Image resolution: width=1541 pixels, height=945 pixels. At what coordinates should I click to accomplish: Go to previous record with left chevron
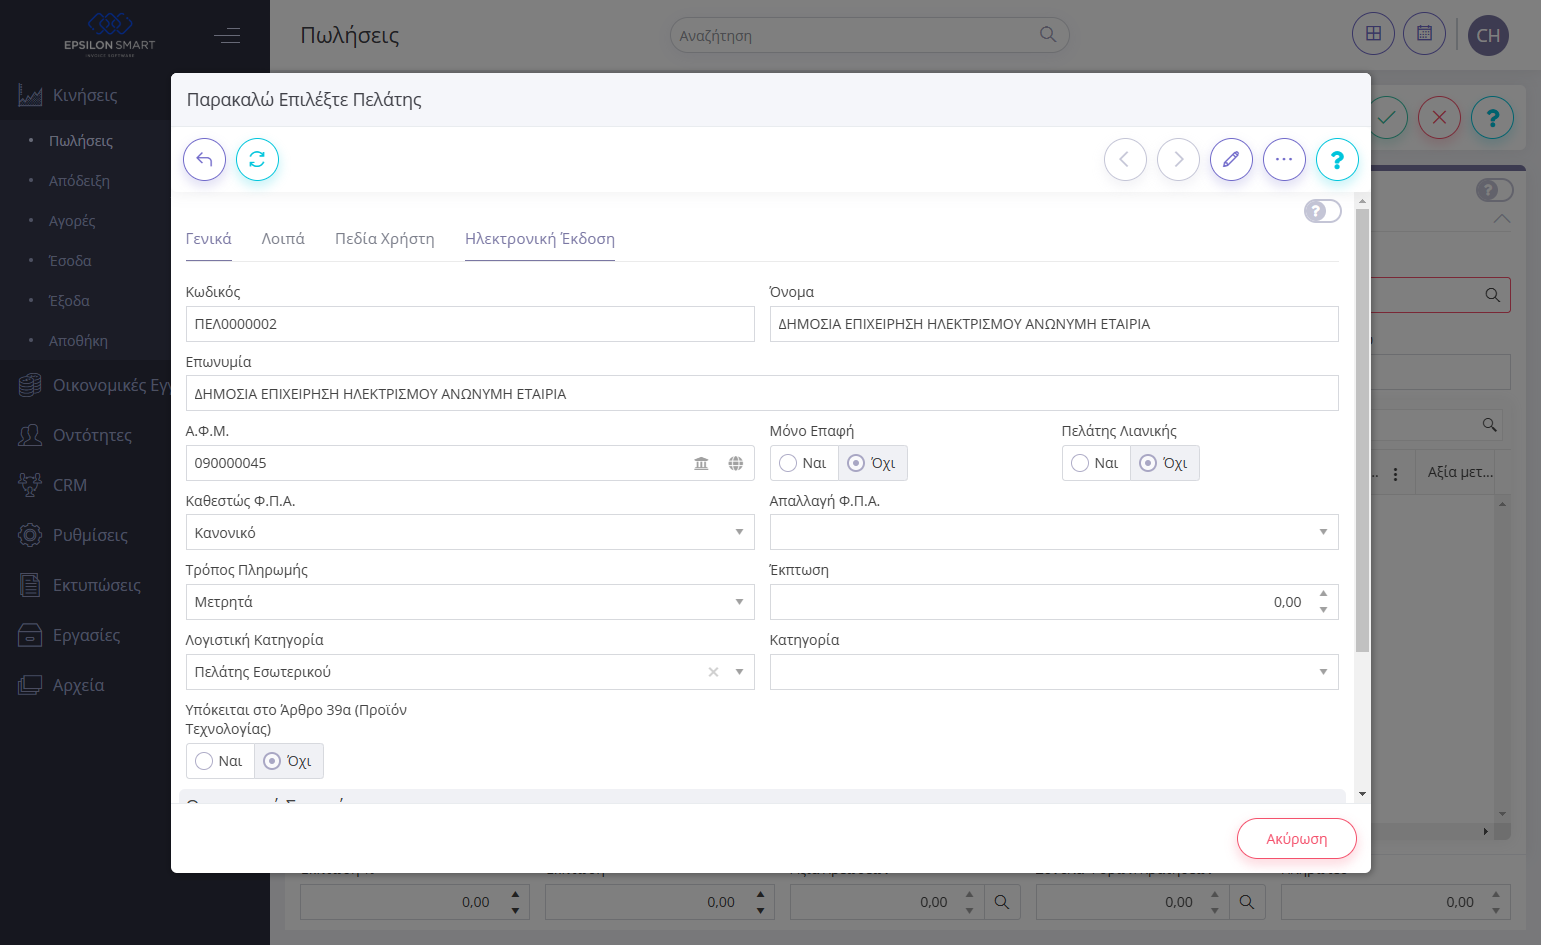point(1125,159)
